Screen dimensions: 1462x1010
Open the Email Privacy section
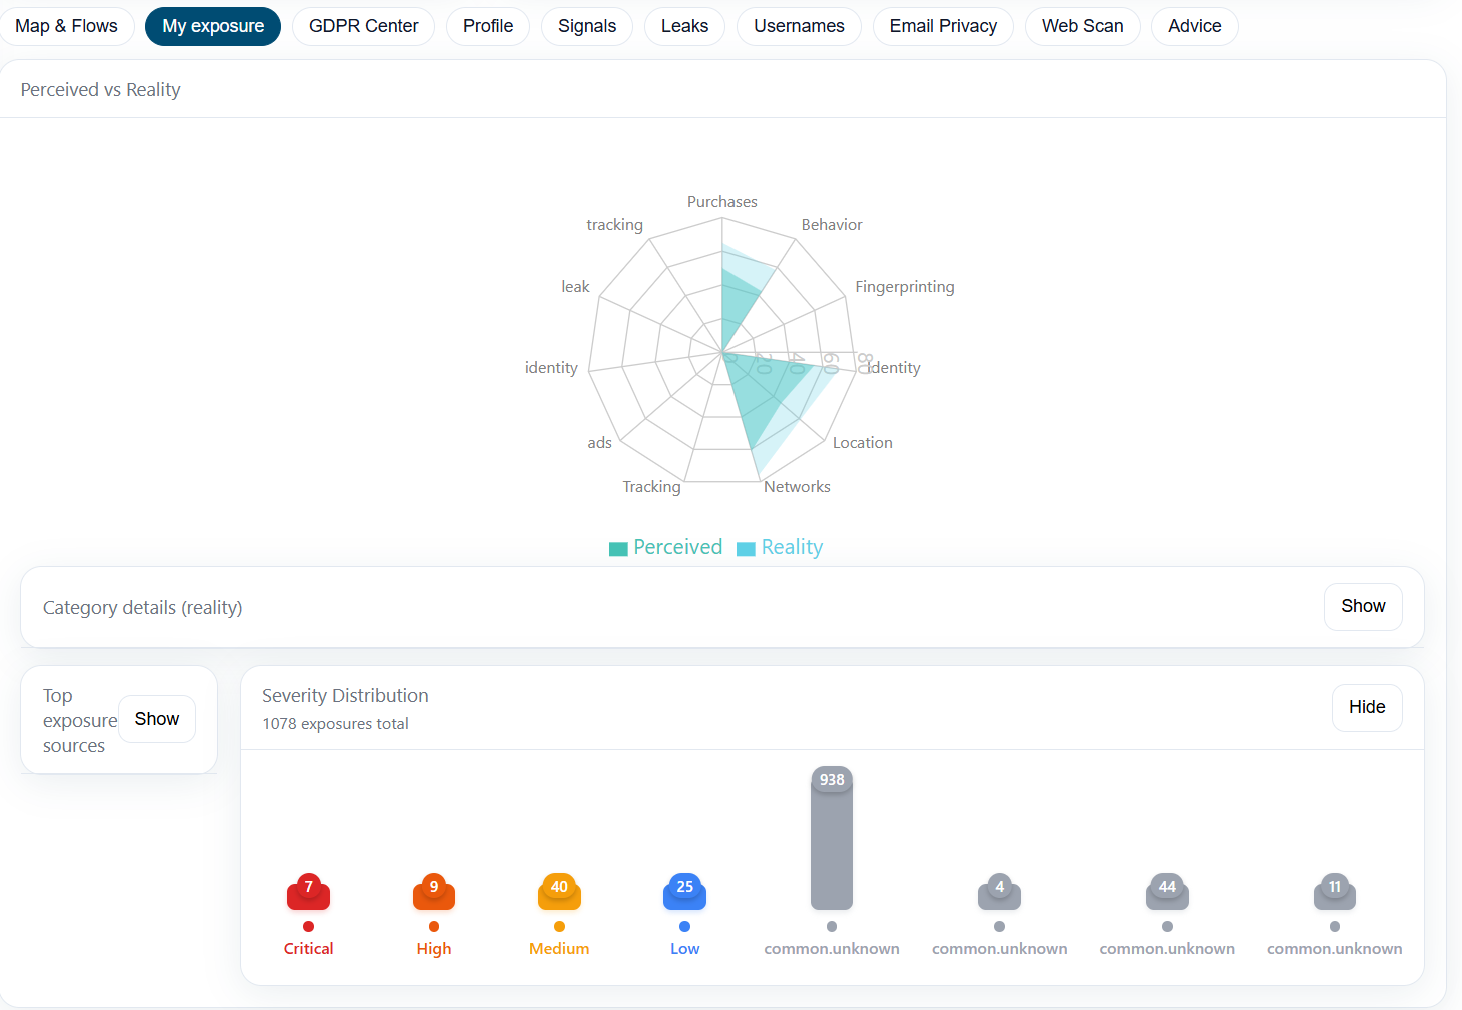(942, 26)
